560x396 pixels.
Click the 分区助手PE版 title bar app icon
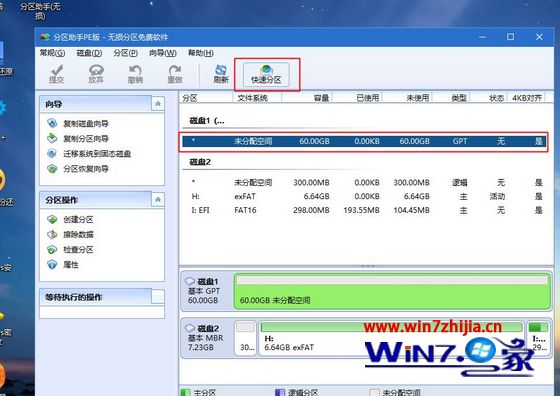click(45, 37)
